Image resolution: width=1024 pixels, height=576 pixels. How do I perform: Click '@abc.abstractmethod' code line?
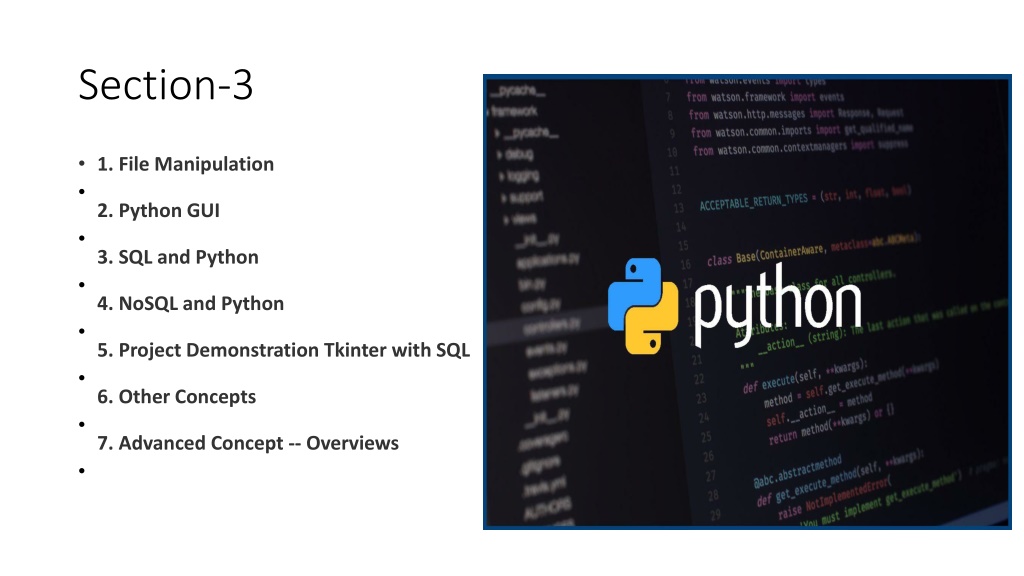tap(797, 473)
